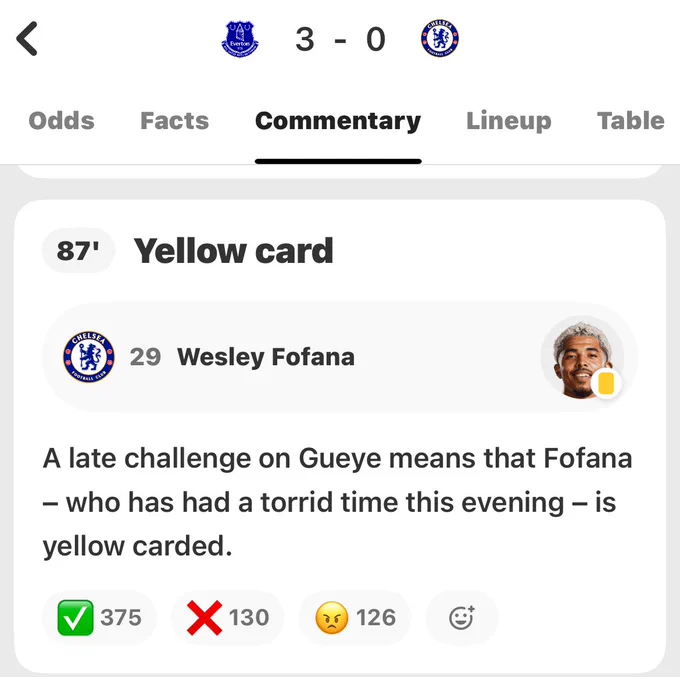Screen dimensions: 680x677
Task: Open the add reaction smiley picker
Action: (462, 618)
